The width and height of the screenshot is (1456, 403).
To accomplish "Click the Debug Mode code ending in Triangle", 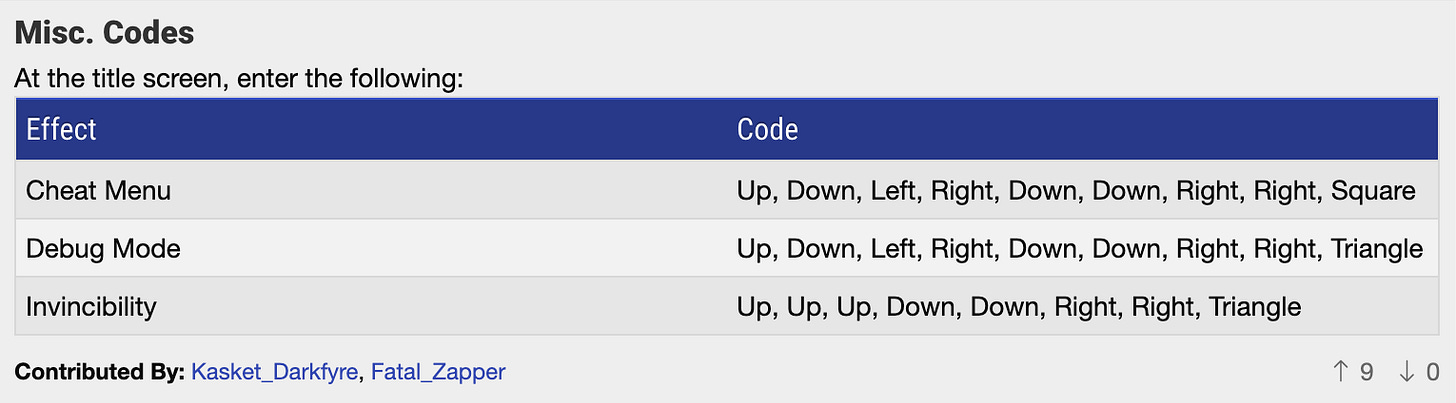I will [x=1080, y=248].
